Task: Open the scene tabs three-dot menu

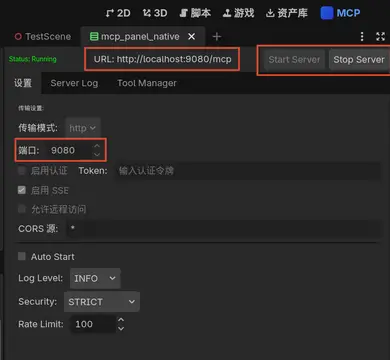Action: click(362, 36)
